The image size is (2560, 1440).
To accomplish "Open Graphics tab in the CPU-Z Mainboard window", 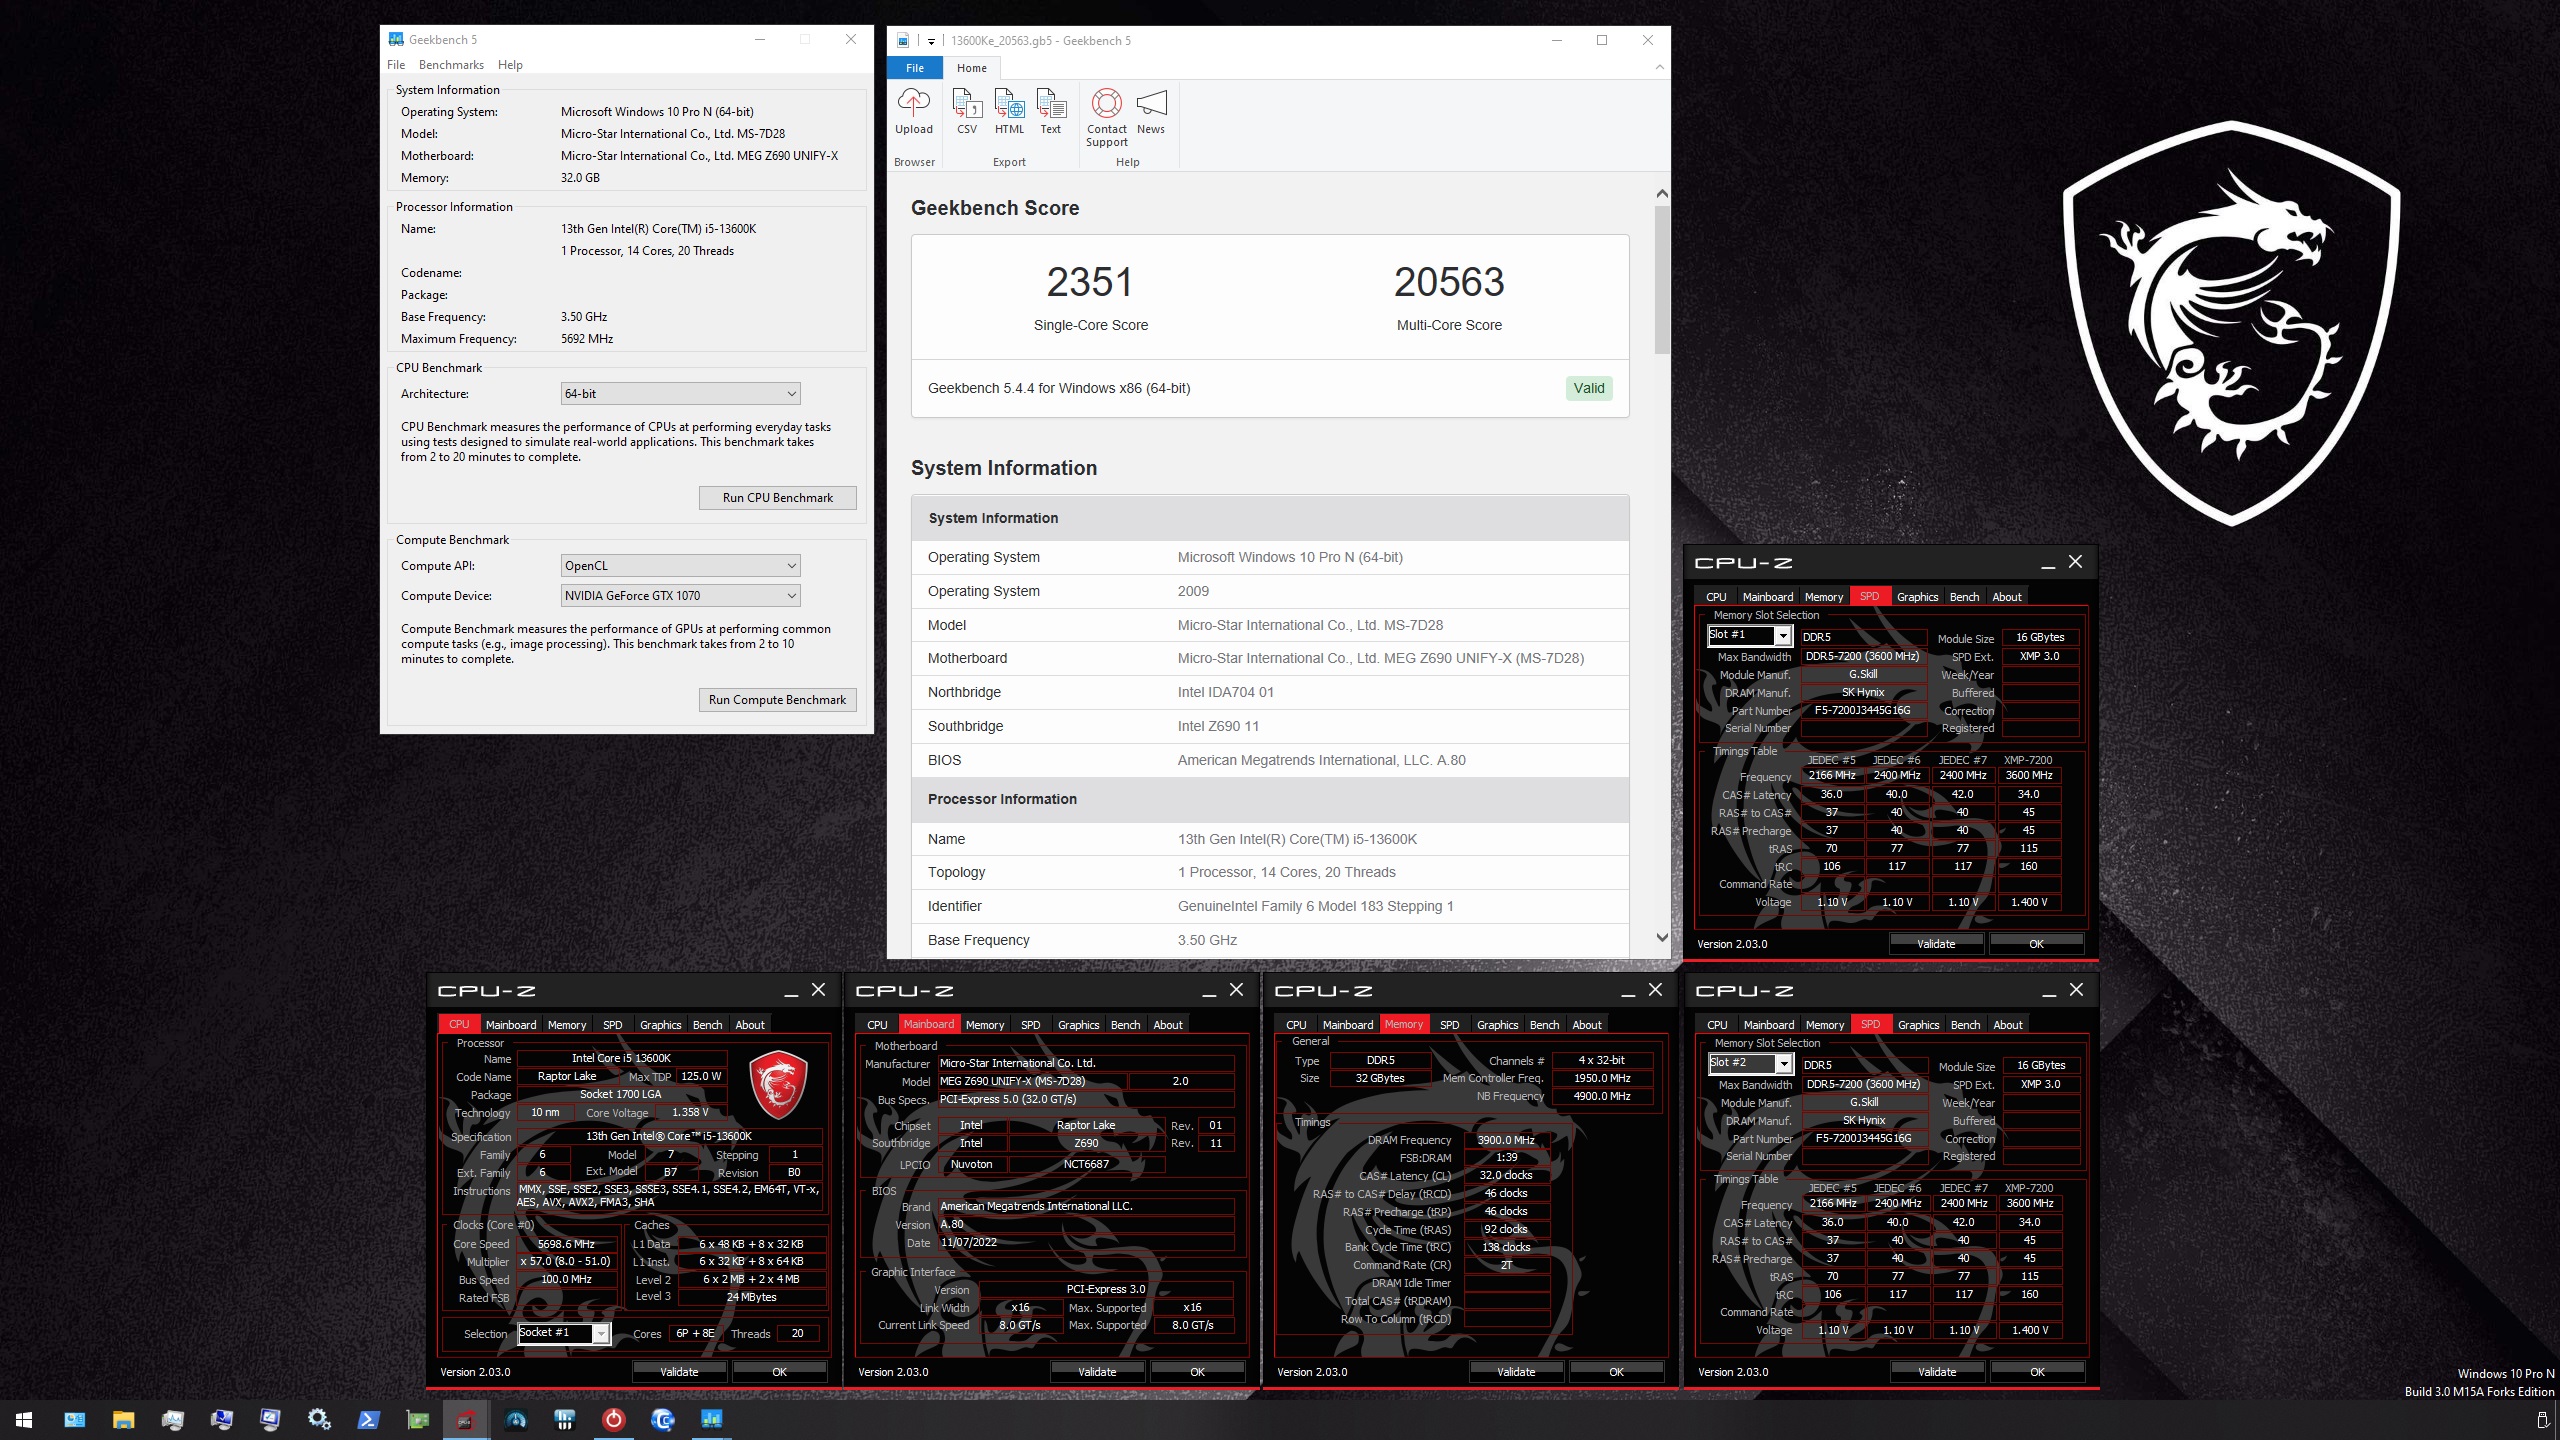I will click(x=1078, y=1025).
